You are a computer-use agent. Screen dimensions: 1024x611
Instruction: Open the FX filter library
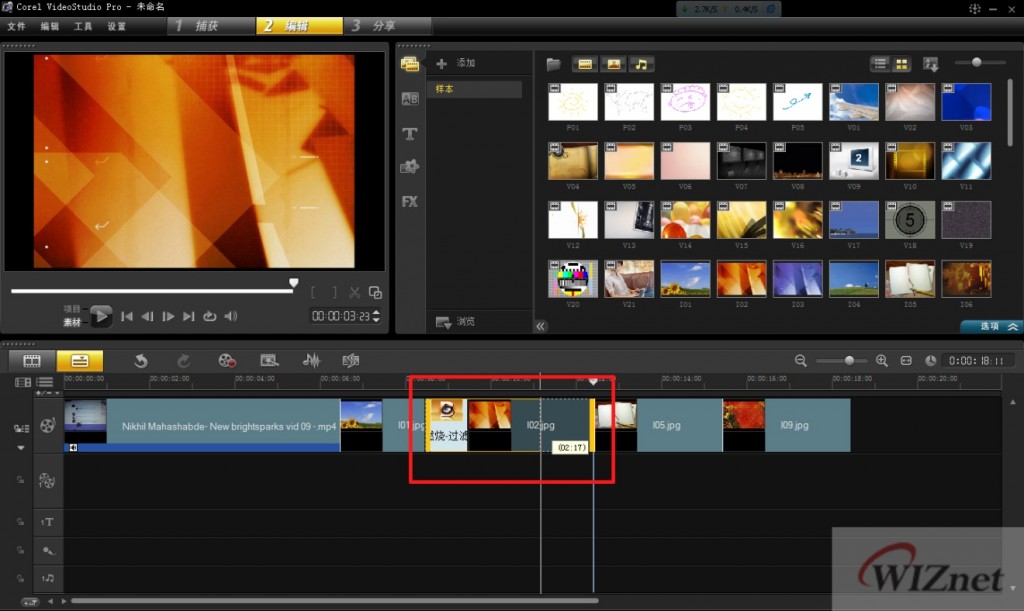409,201
